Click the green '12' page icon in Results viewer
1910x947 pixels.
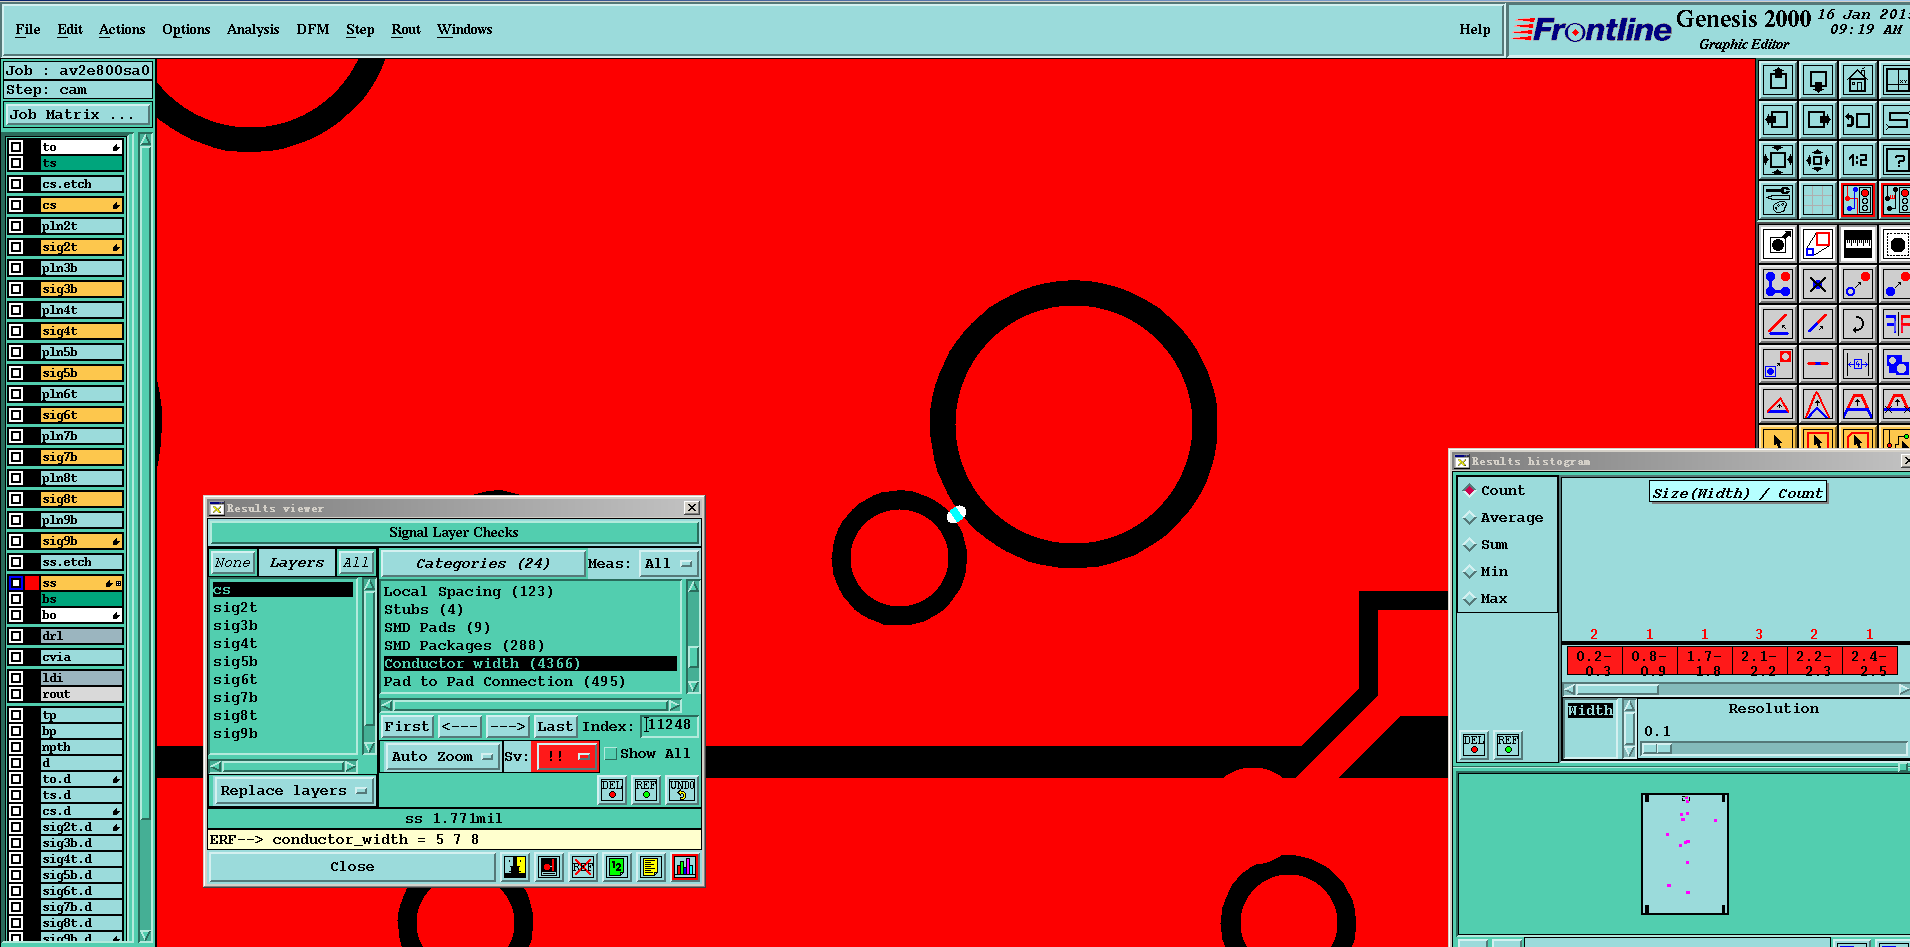pos(617,867)
